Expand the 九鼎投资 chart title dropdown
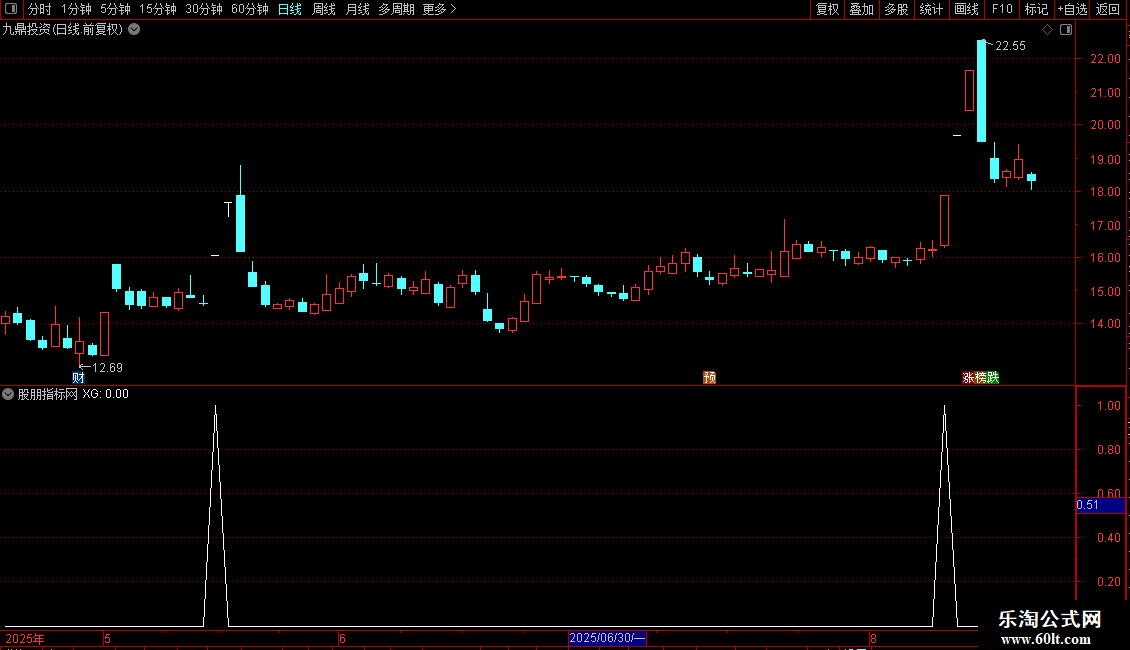Image resolution: width=1130 pixels, height=650 pixels. (x=134, y=30)
